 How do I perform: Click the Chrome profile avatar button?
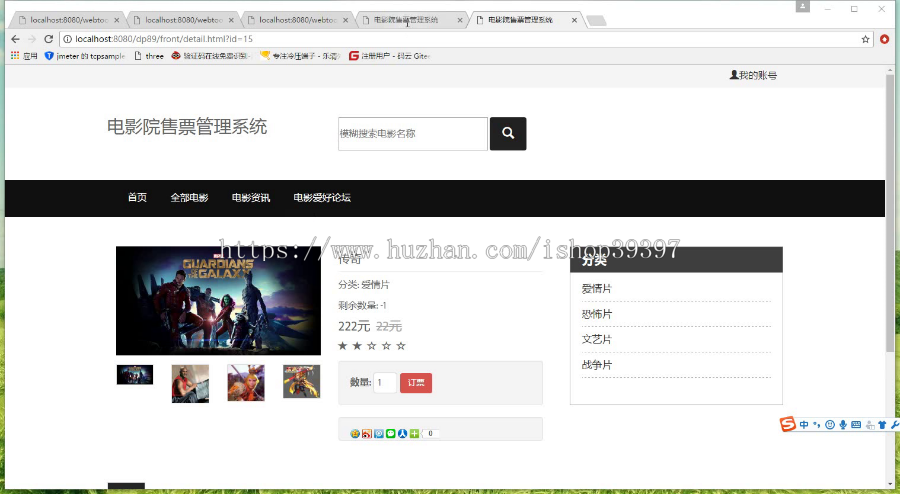click(802, 6)
